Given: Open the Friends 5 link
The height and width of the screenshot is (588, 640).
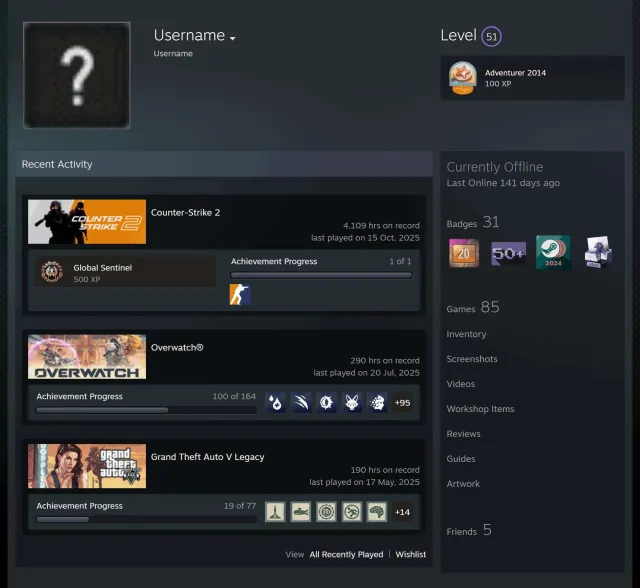Looking at the screenshot, I should point(469,530).
